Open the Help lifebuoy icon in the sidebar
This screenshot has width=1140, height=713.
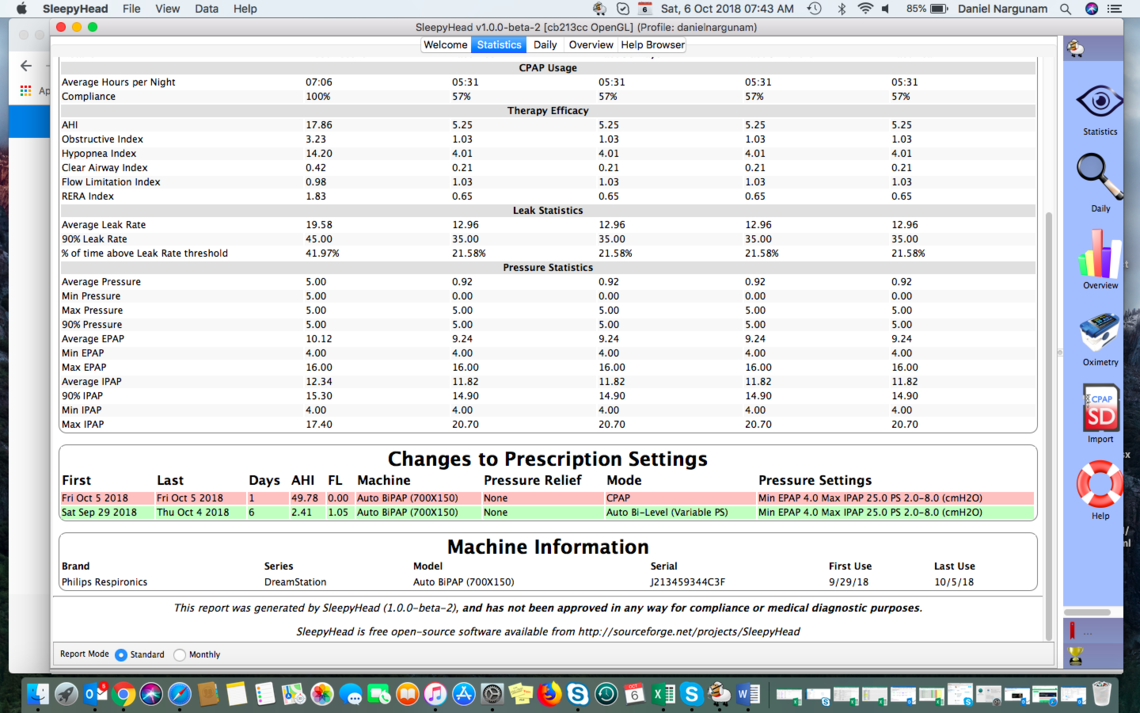1099,484
